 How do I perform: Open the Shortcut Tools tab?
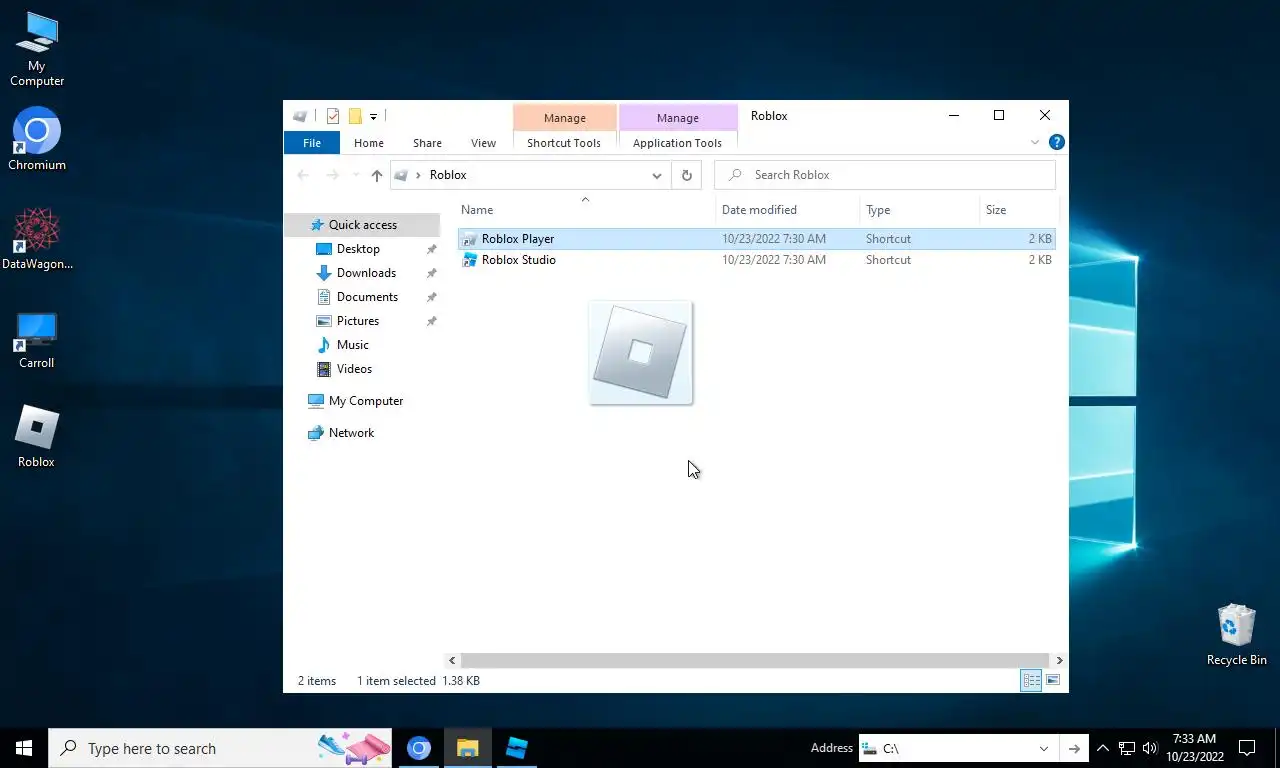click(x=564, y=143)
